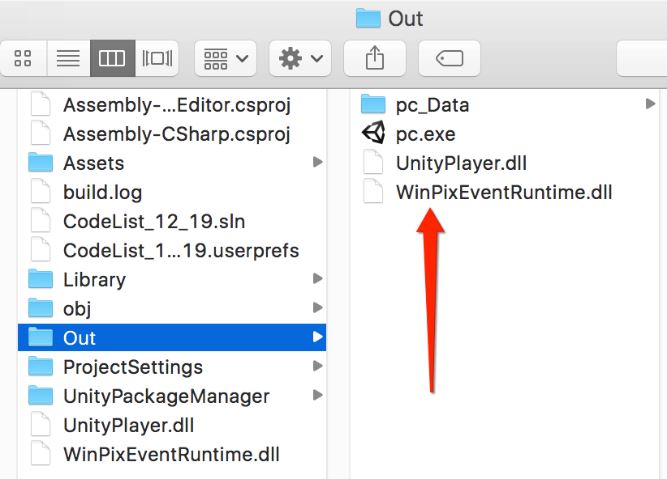
Task: Select column view button
Action: point(111,59)
